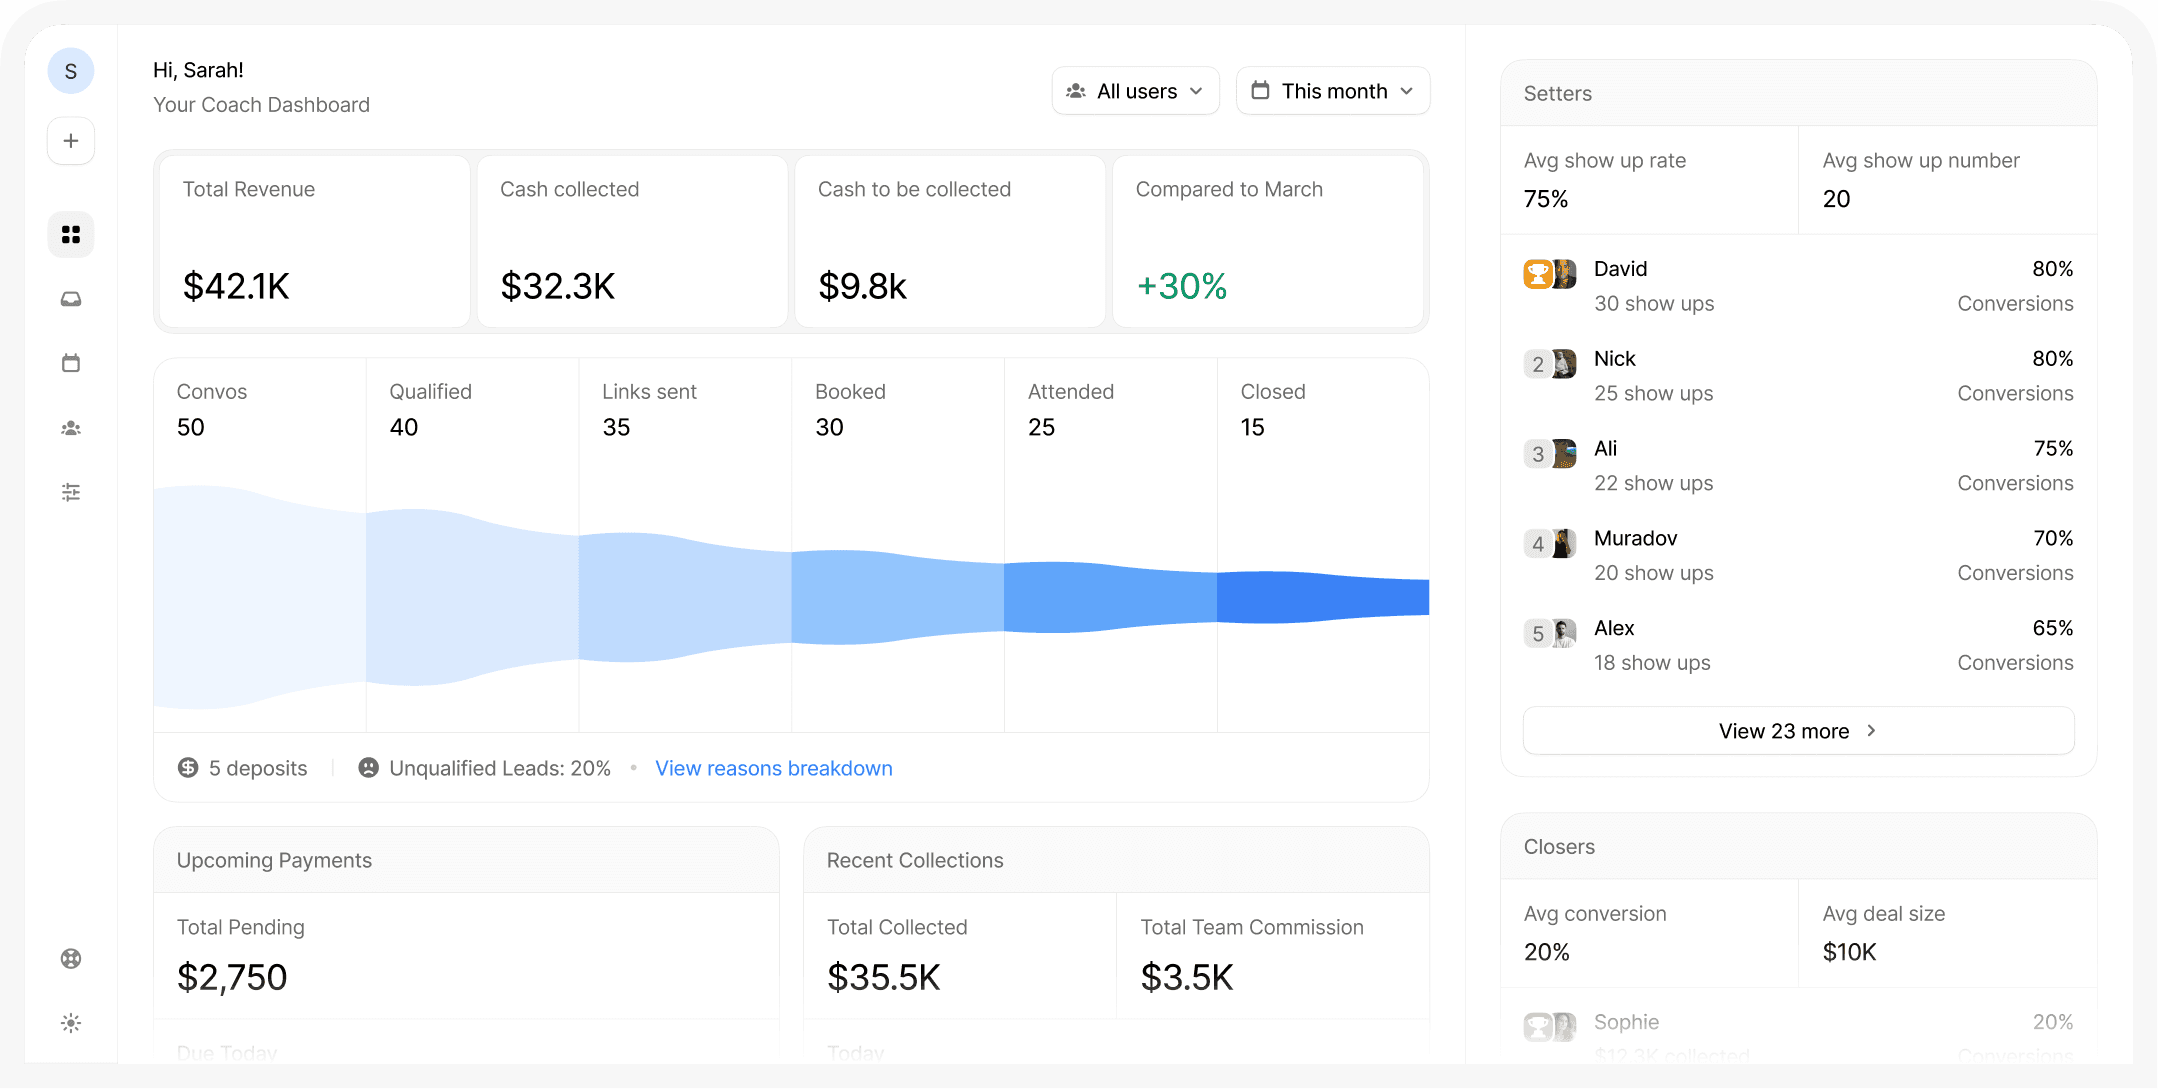Open the This month date dropdown
2158x1089 pixels.
coord(1332,91)
